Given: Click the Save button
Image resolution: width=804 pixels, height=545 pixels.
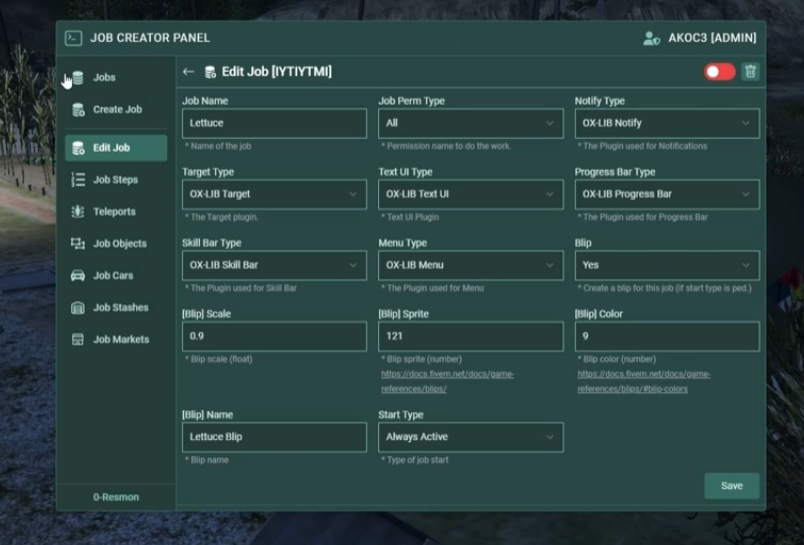Looking at the screenshot, I should pyautogui.click(x=732, y=486).
